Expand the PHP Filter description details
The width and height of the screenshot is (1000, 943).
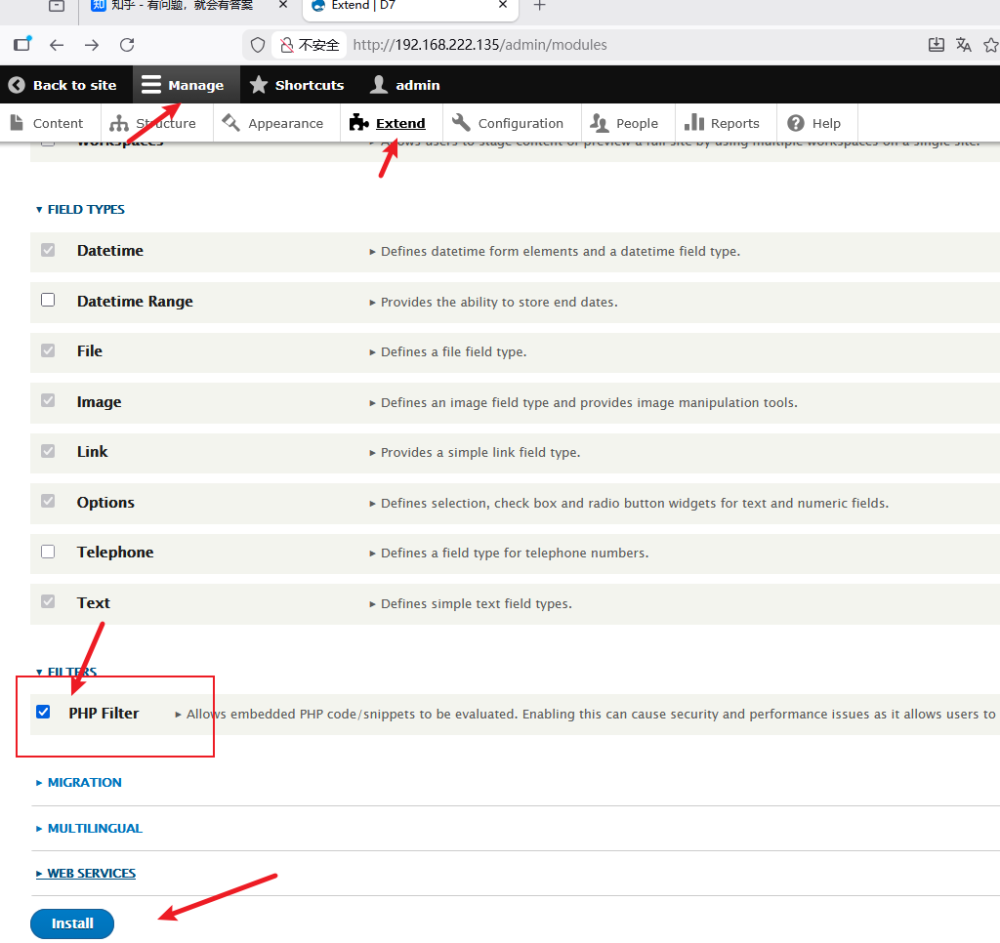click(587, 715)
